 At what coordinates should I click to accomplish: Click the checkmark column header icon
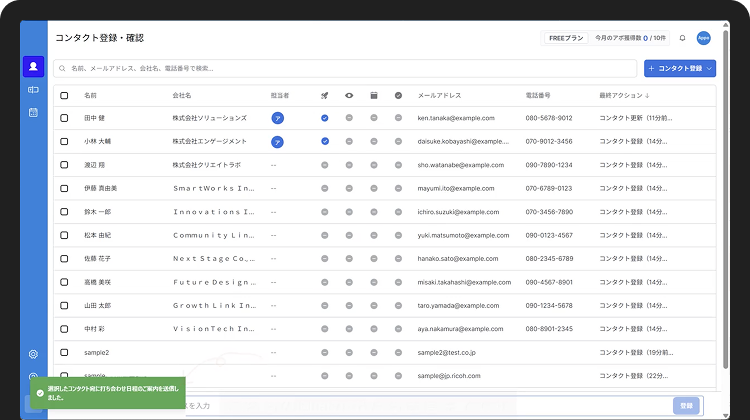coord(398,95)
